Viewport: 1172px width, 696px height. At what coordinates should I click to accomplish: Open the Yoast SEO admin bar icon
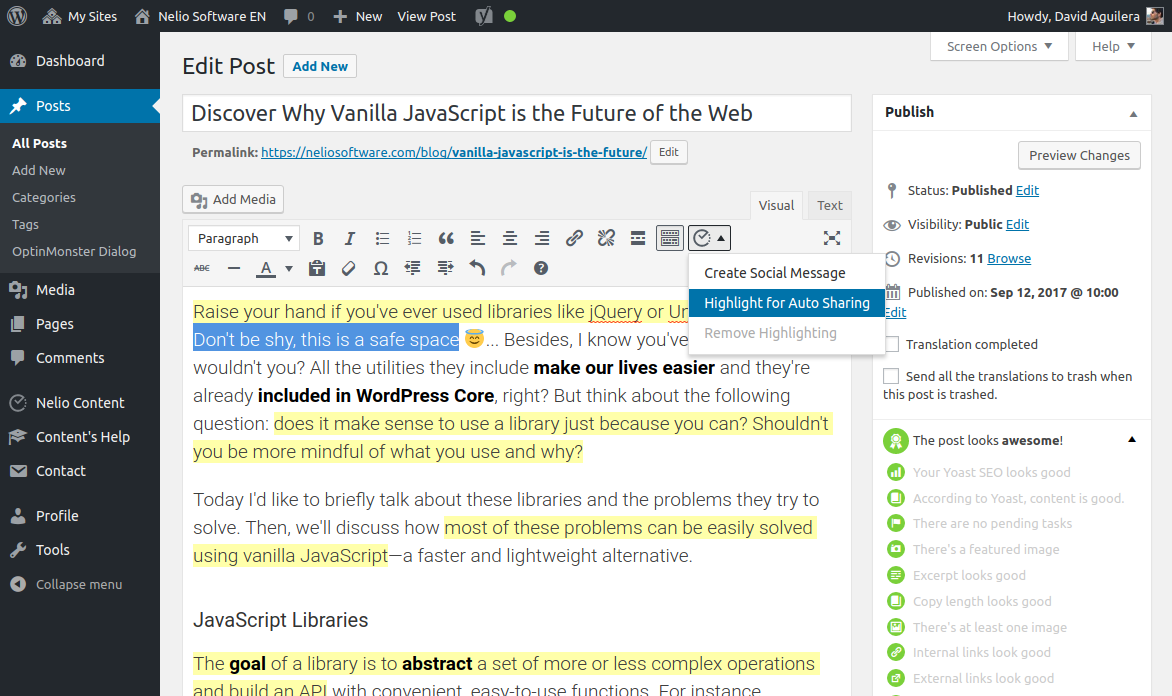click(x=484, y=16)
